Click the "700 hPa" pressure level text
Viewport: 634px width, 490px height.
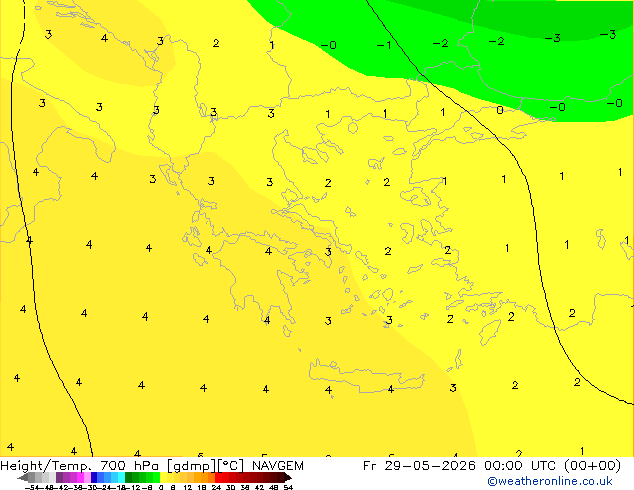point(129,466)
